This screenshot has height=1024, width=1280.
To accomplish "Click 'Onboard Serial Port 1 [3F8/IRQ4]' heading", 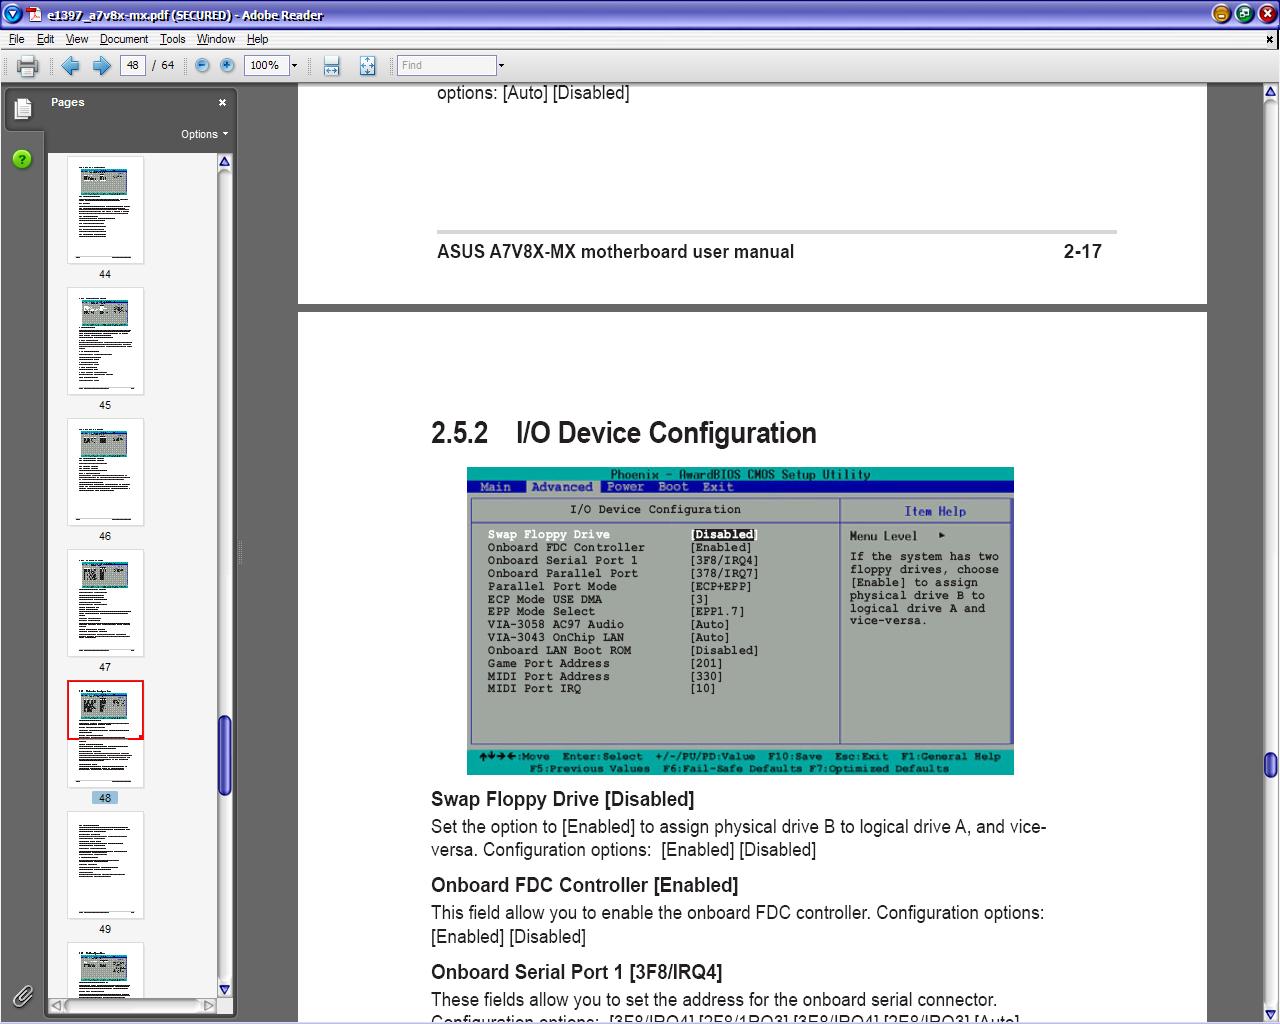I will 576,972.
